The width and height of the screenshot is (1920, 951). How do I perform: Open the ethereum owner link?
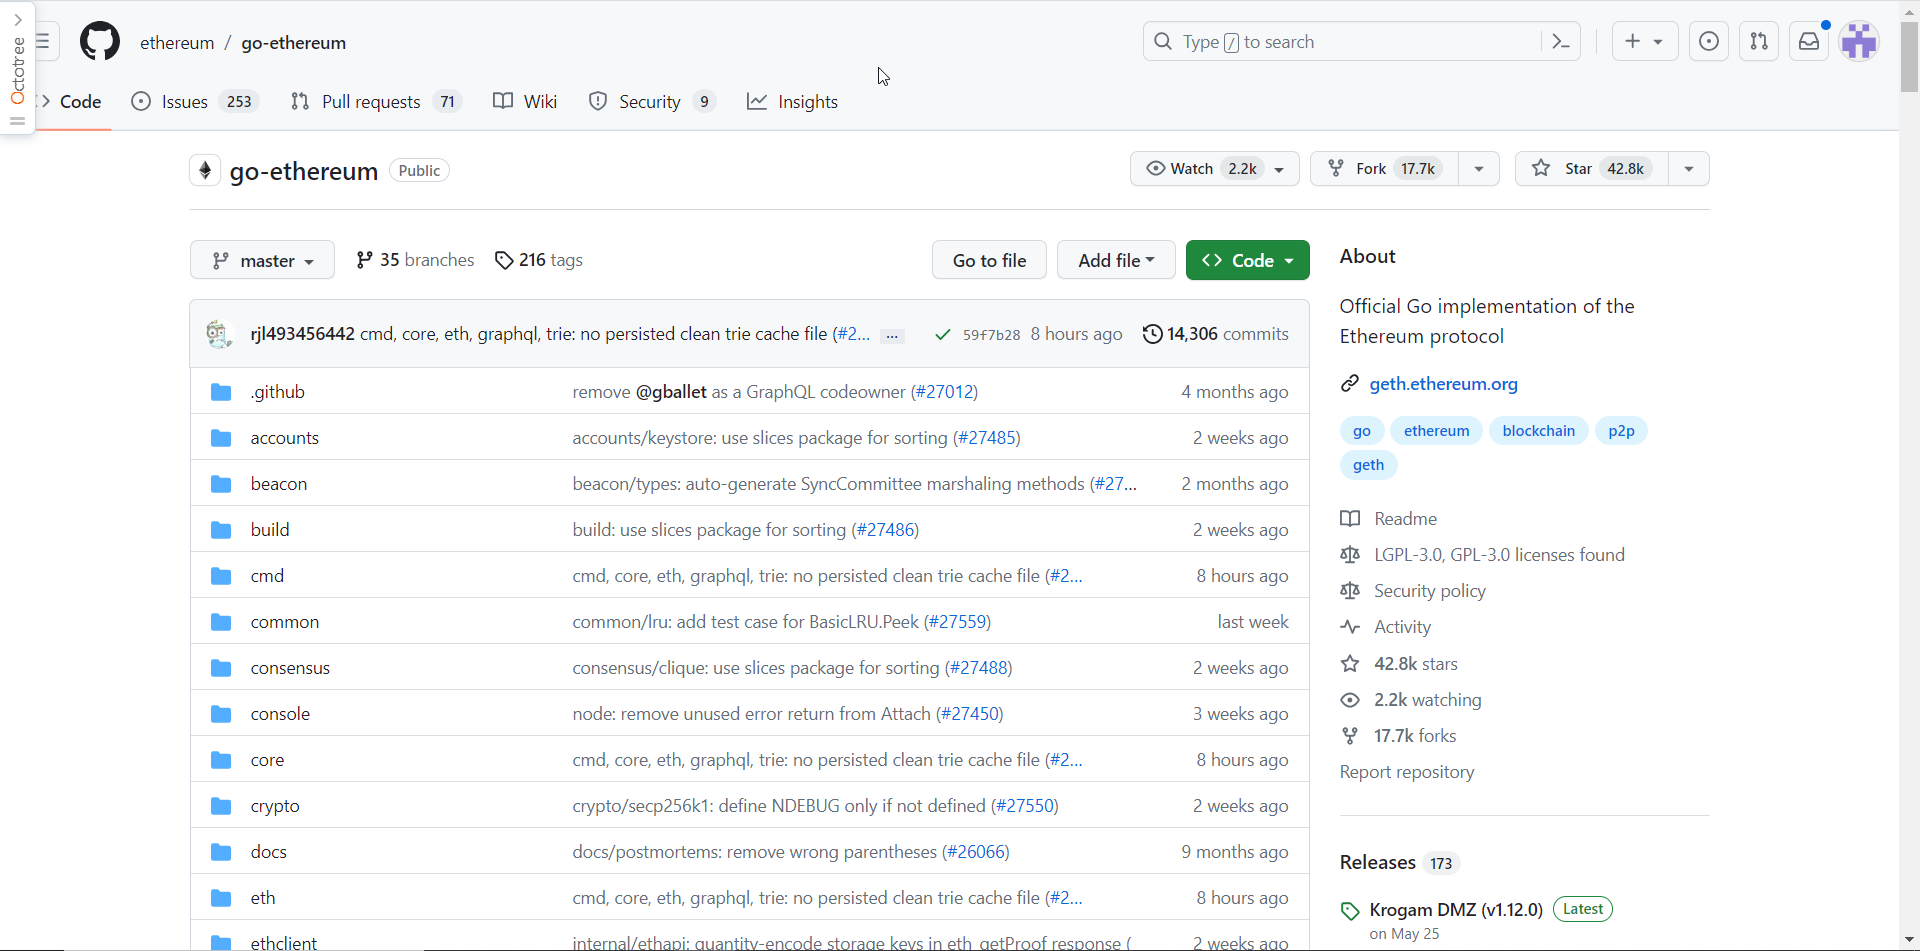point(177,42)
